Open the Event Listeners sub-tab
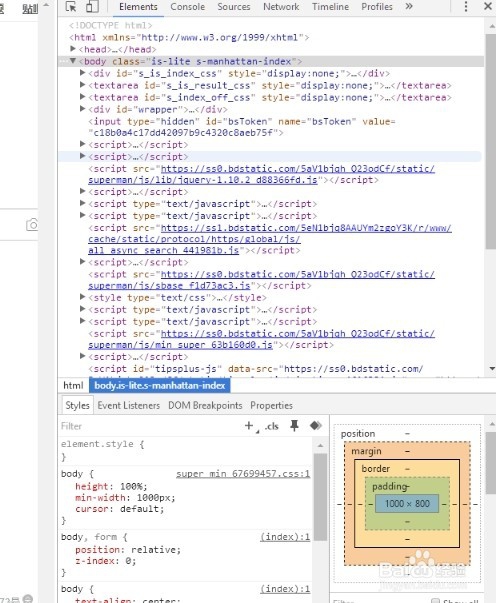The image size is (496, 603). point(129,405)
